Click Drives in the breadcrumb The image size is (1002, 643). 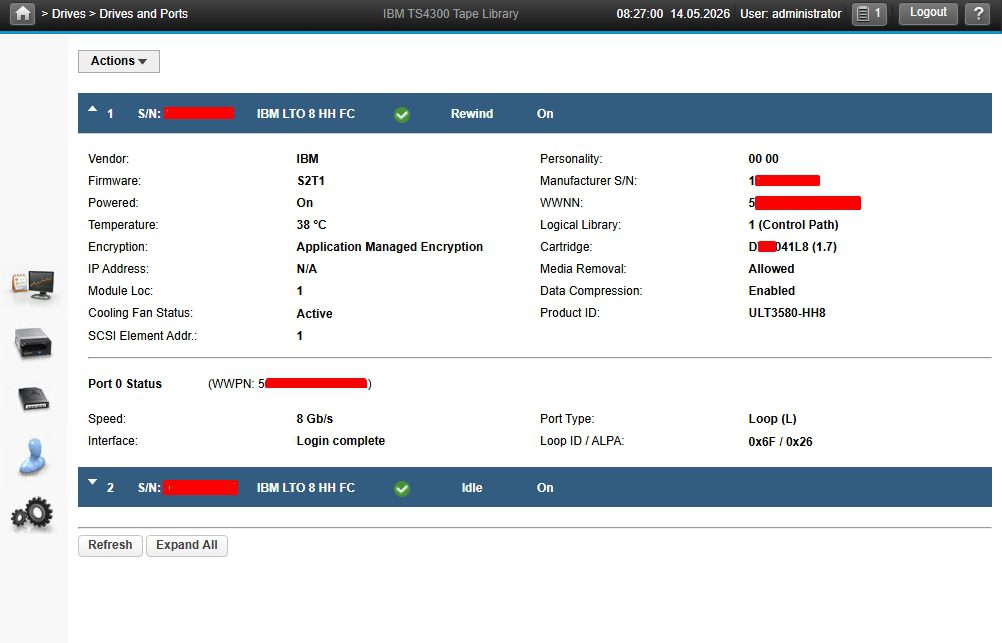[68, 13]
